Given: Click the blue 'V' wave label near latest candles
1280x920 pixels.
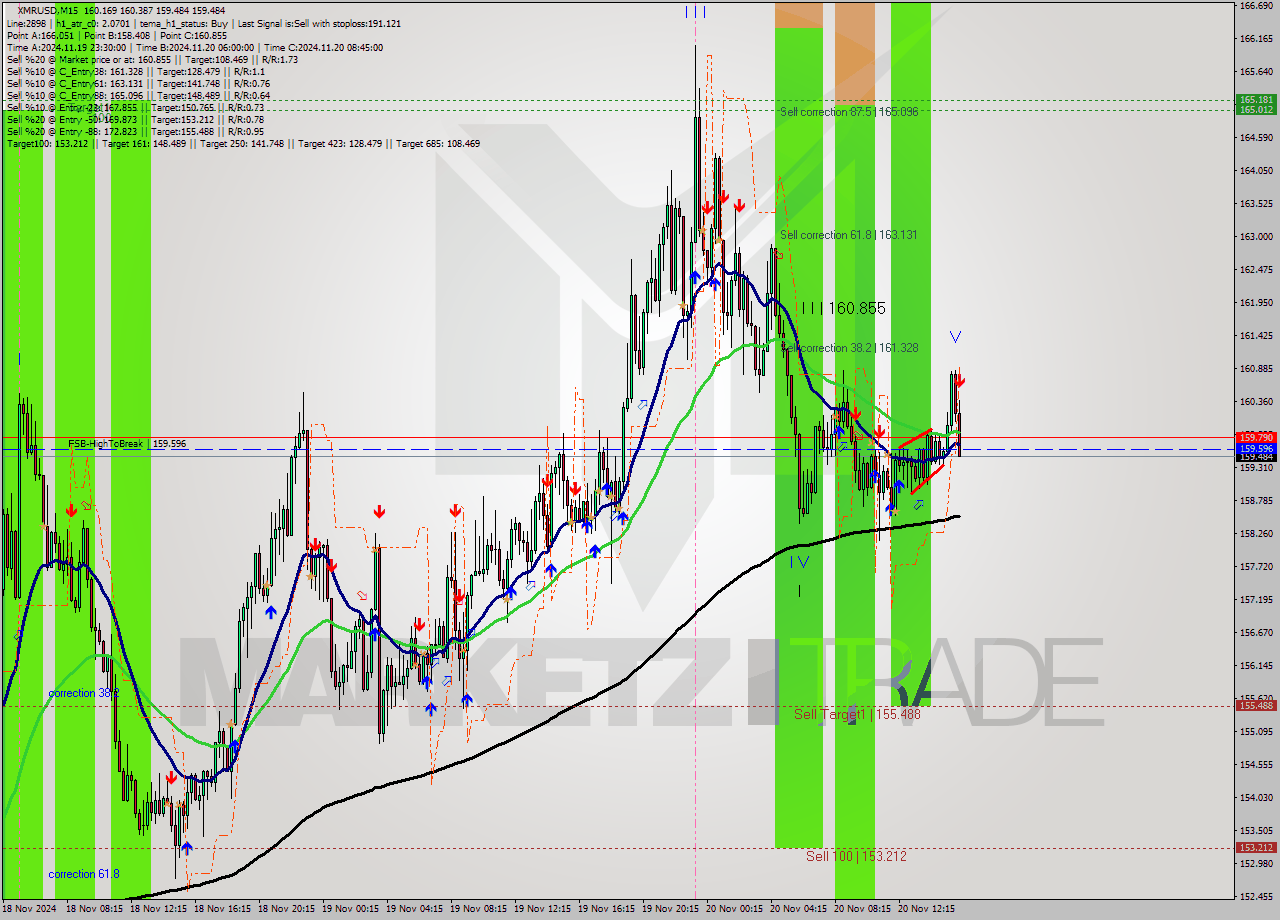Looking at the screenshot, I should [x=955, y=337].
